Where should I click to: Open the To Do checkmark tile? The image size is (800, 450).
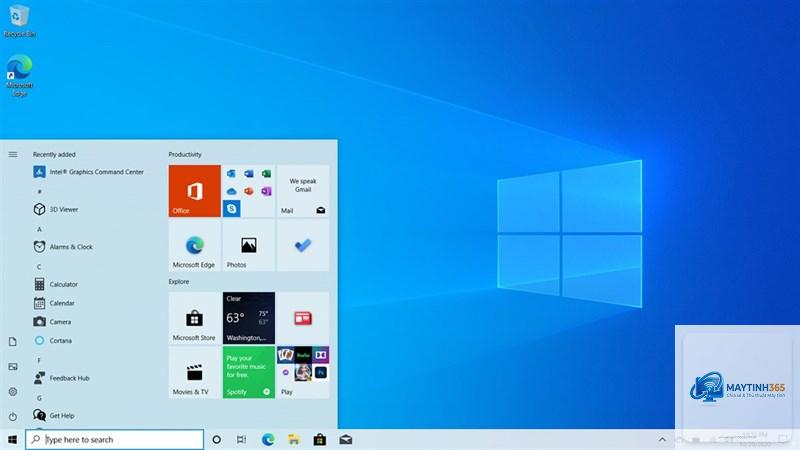coord(303,245)
